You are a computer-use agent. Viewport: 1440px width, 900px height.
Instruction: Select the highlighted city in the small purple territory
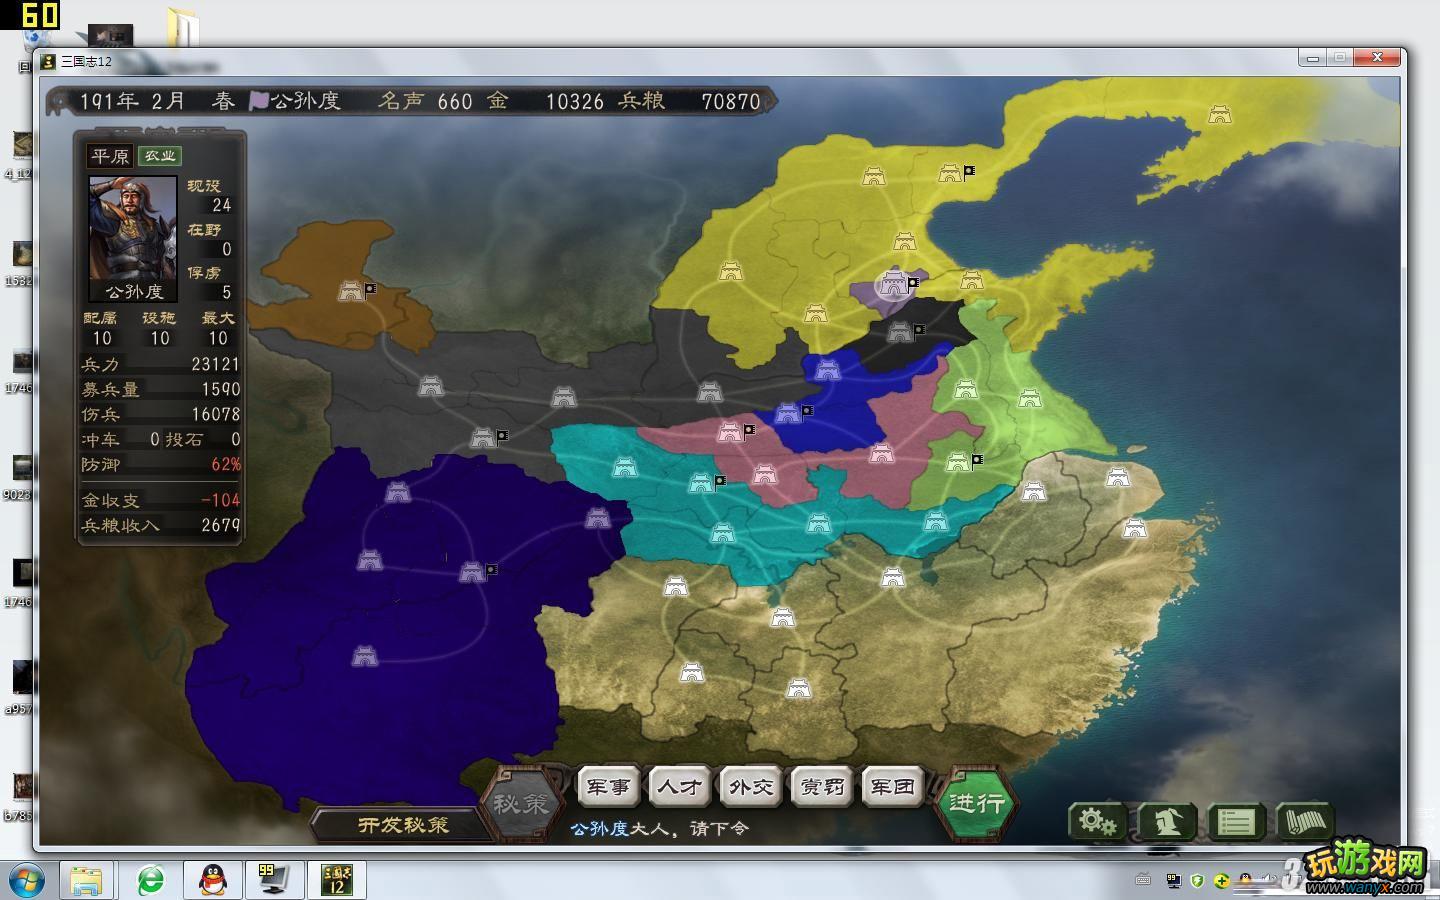click(893, 283)
